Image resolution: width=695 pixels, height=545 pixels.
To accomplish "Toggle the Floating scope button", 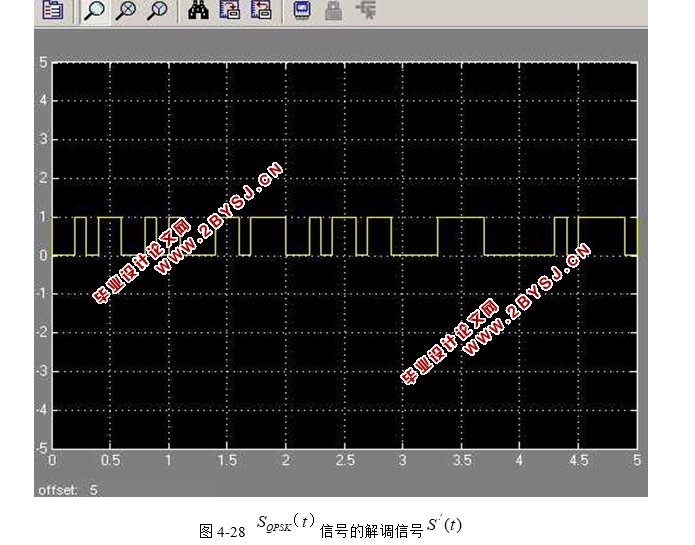I will (x=301, y=11).
